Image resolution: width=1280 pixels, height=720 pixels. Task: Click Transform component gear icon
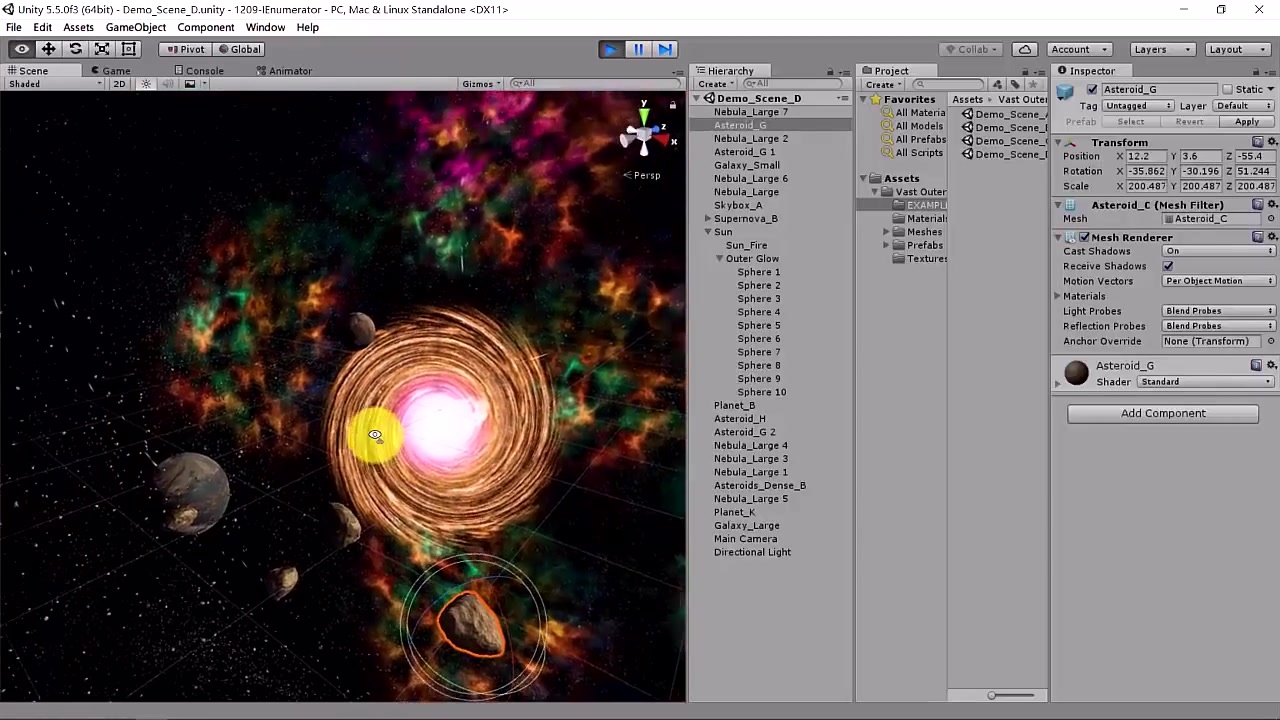pyautogui.click(x=1272, y=142)
